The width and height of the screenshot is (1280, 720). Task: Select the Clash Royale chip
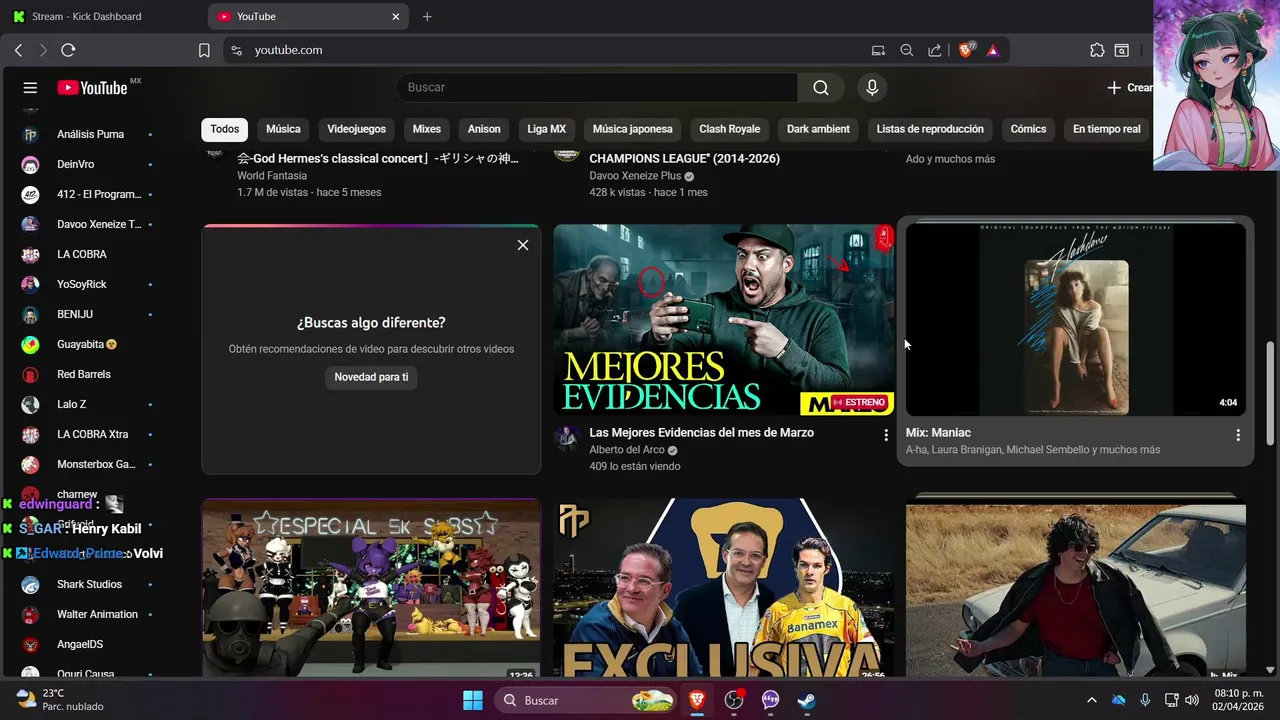point(730,129)
